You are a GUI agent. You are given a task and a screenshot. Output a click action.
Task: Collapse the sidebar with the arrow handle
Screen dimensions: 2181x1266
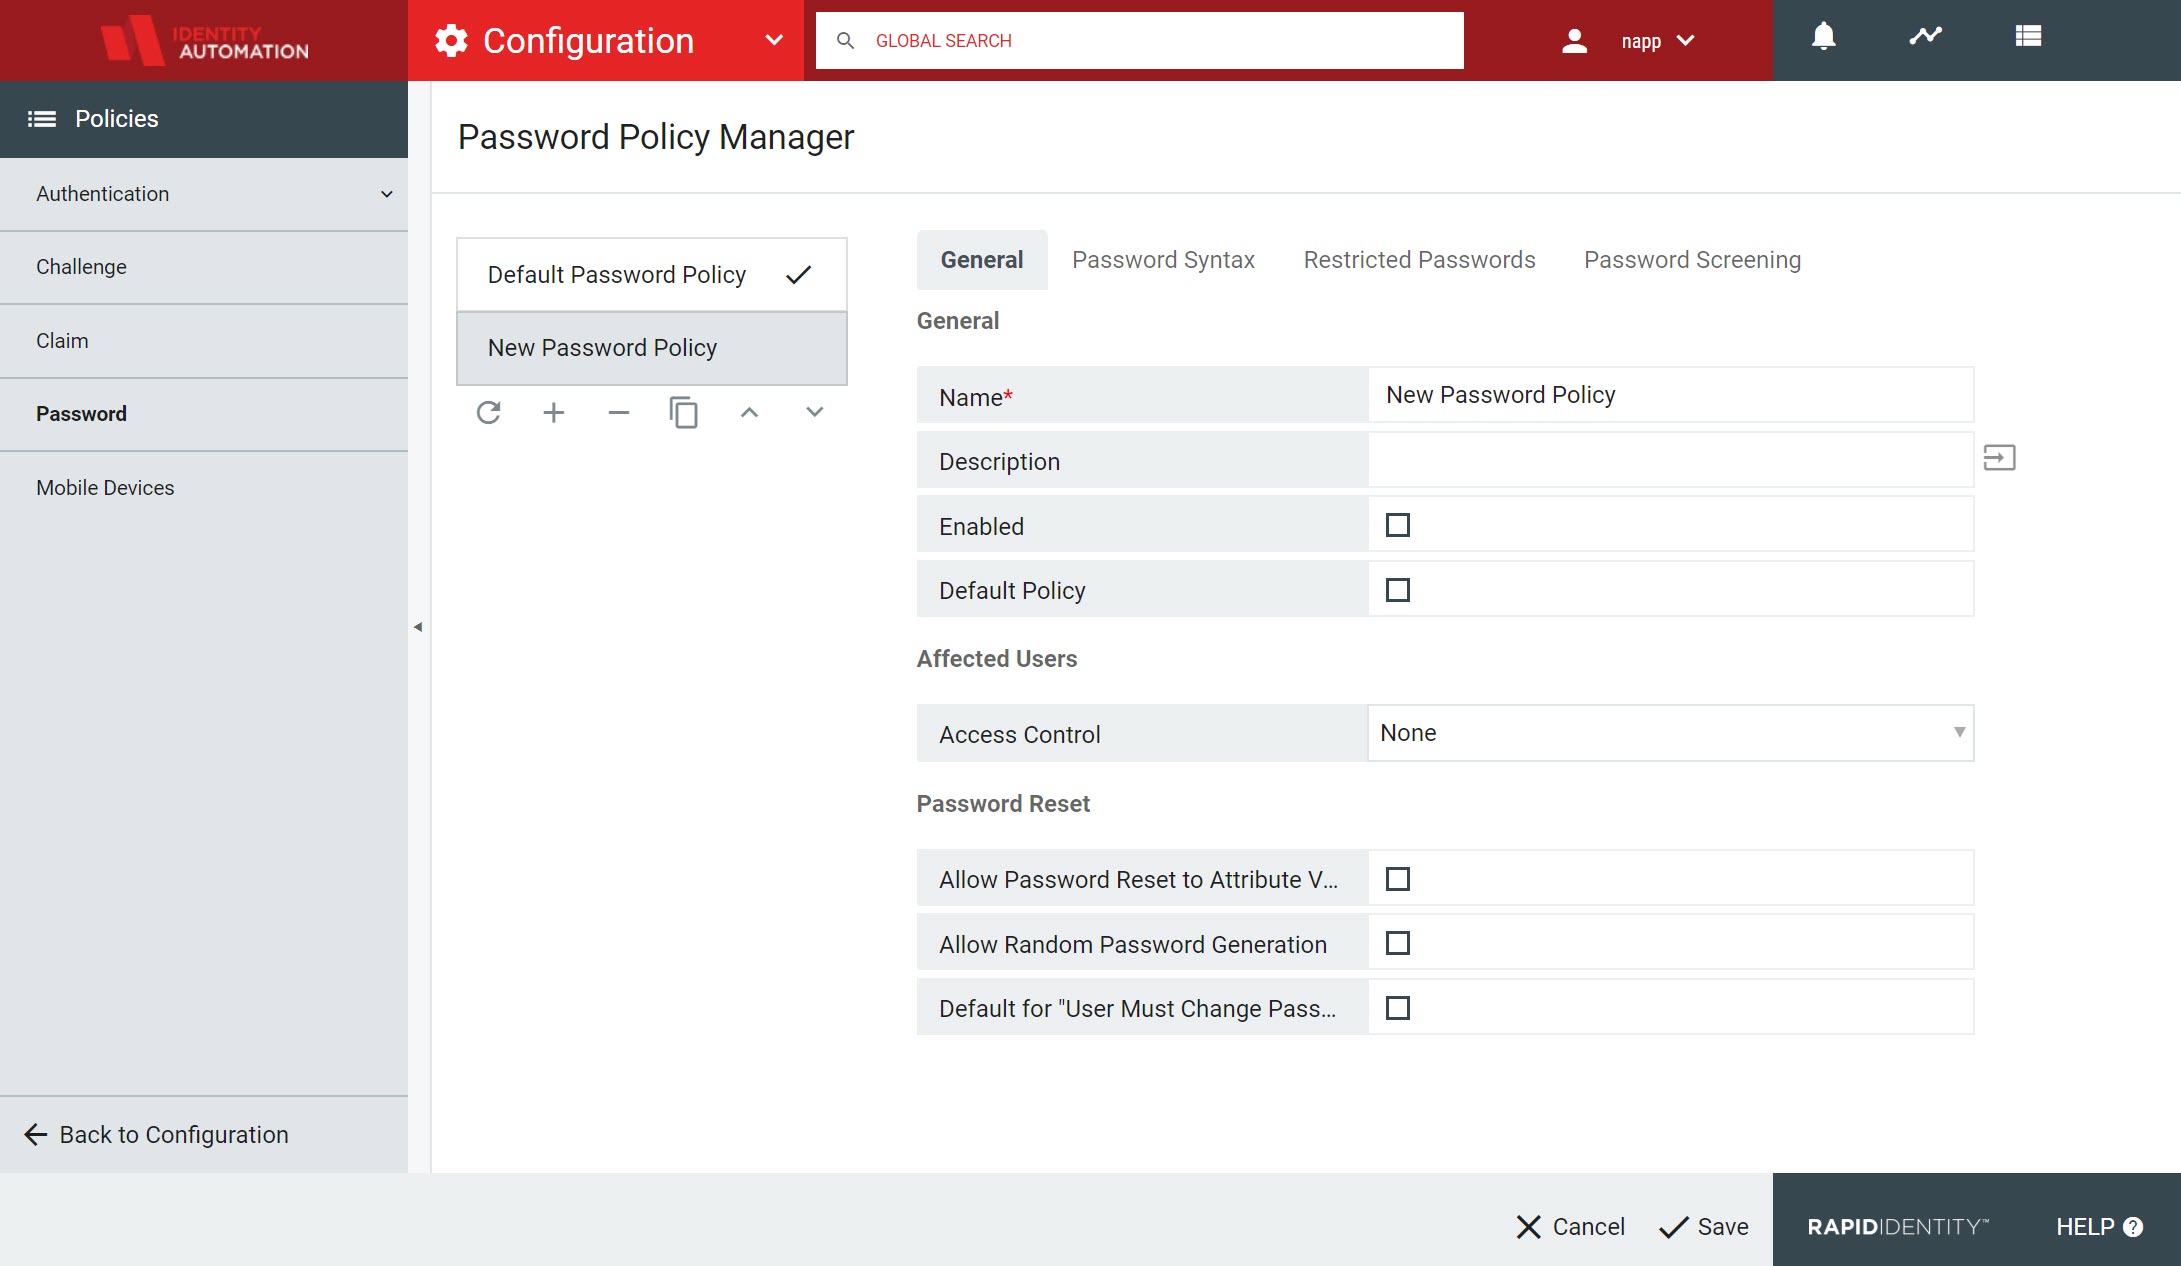(418, 627)
